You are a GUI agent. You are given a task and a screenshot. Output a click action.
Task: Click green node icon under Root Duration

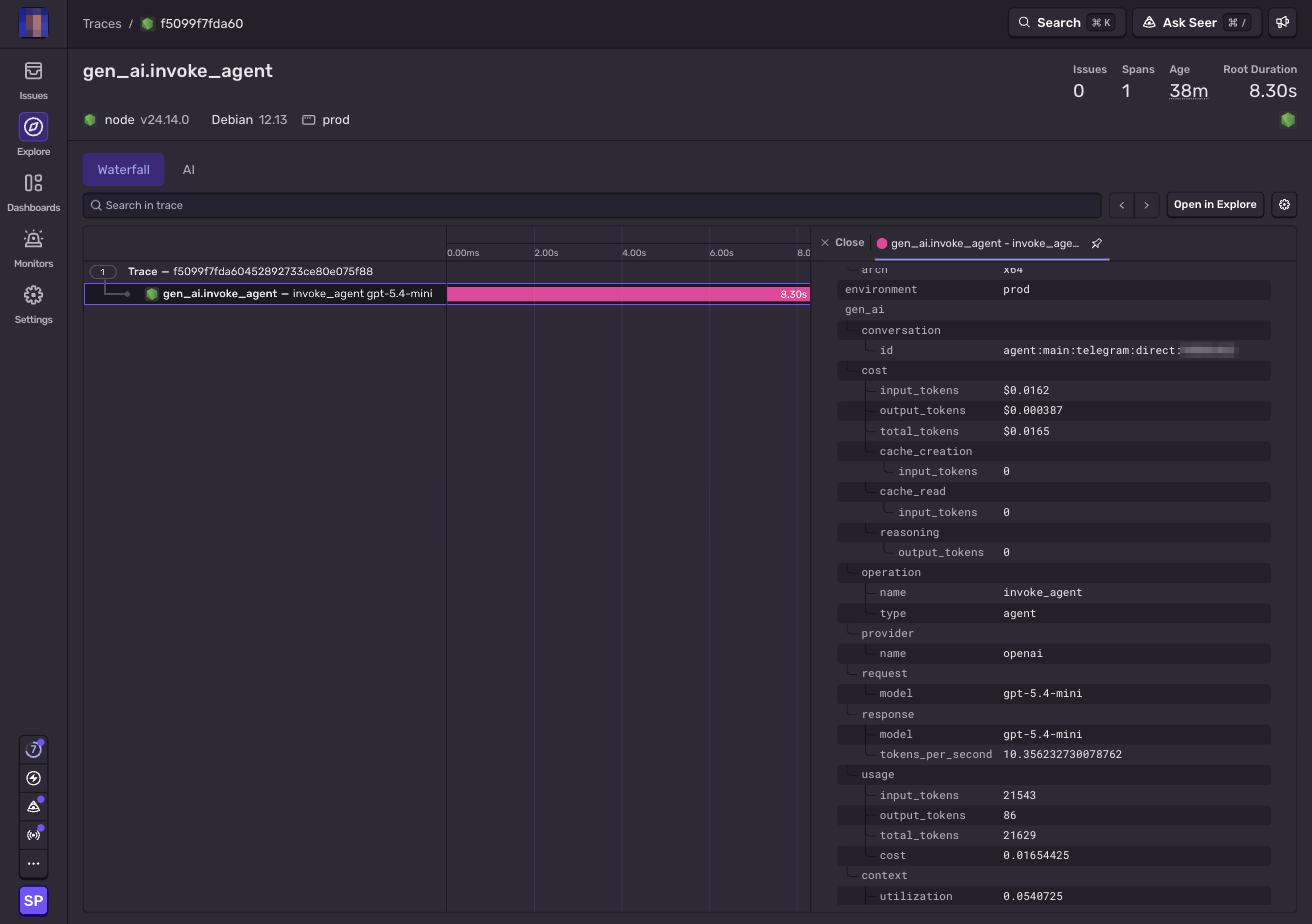[x=1288, y=120]
